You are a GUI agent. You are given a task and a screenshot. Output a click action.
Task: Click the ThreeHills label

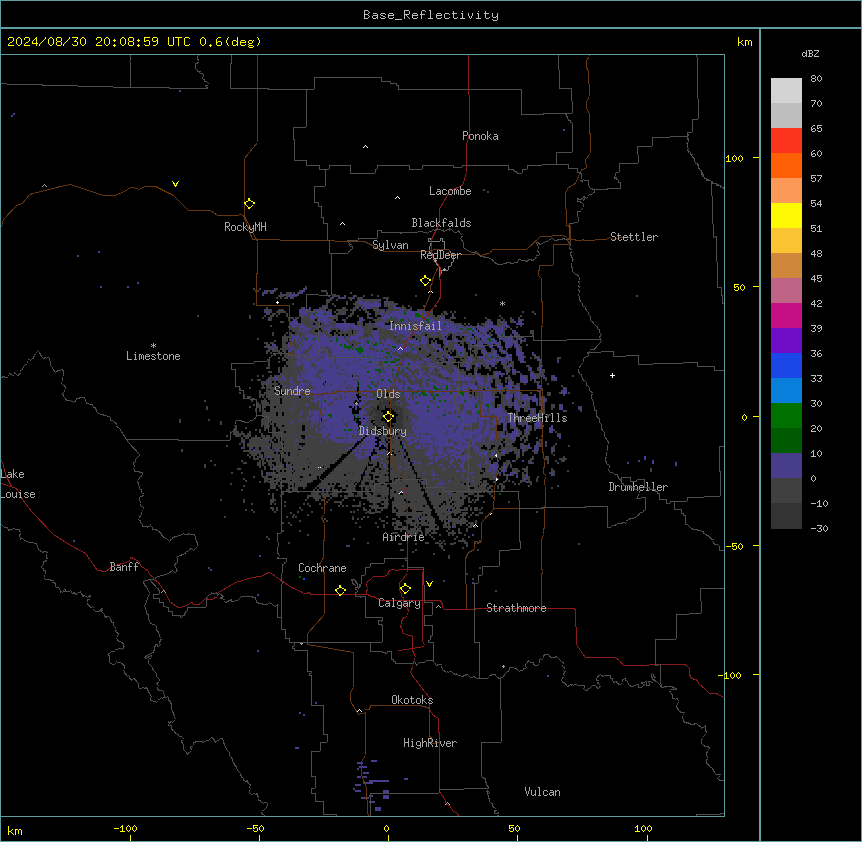[537, 418]
